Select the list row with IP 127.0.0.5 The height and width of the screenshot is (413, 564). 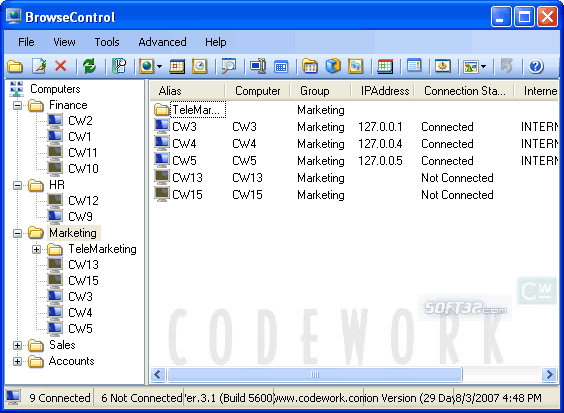tap(354, 160)
